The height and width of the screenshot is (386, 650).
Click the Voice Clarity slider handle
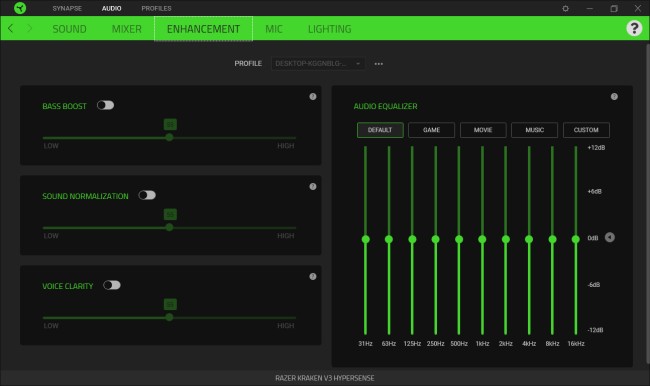169,317
